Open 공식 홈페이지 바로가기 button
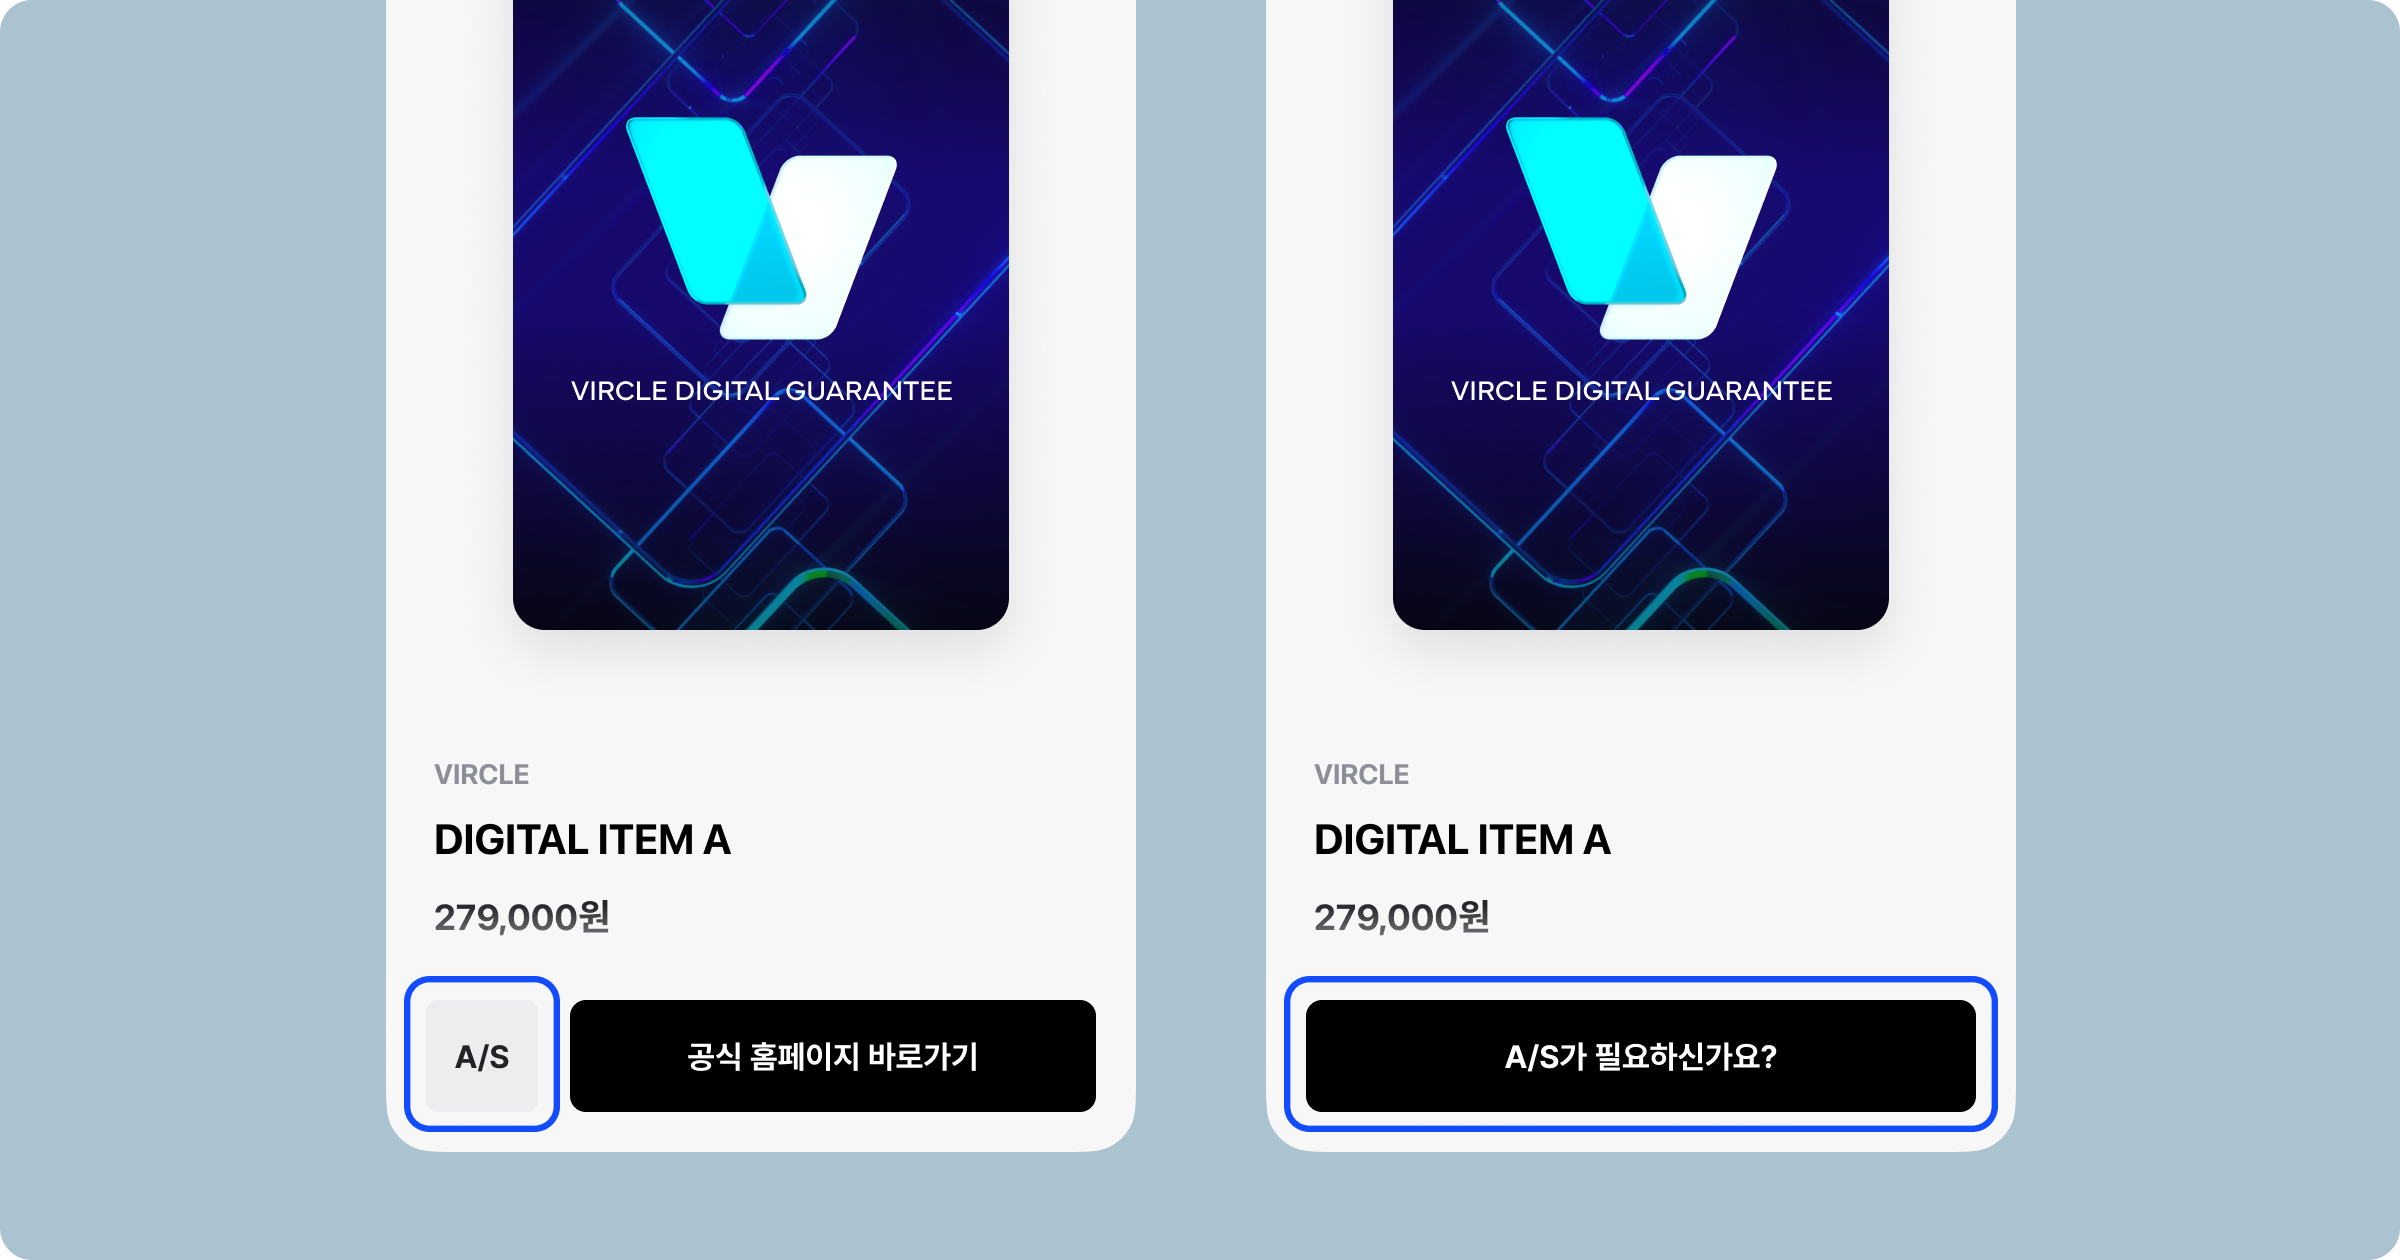Screen dimensions: 2400x1260 pos(833,1055)
